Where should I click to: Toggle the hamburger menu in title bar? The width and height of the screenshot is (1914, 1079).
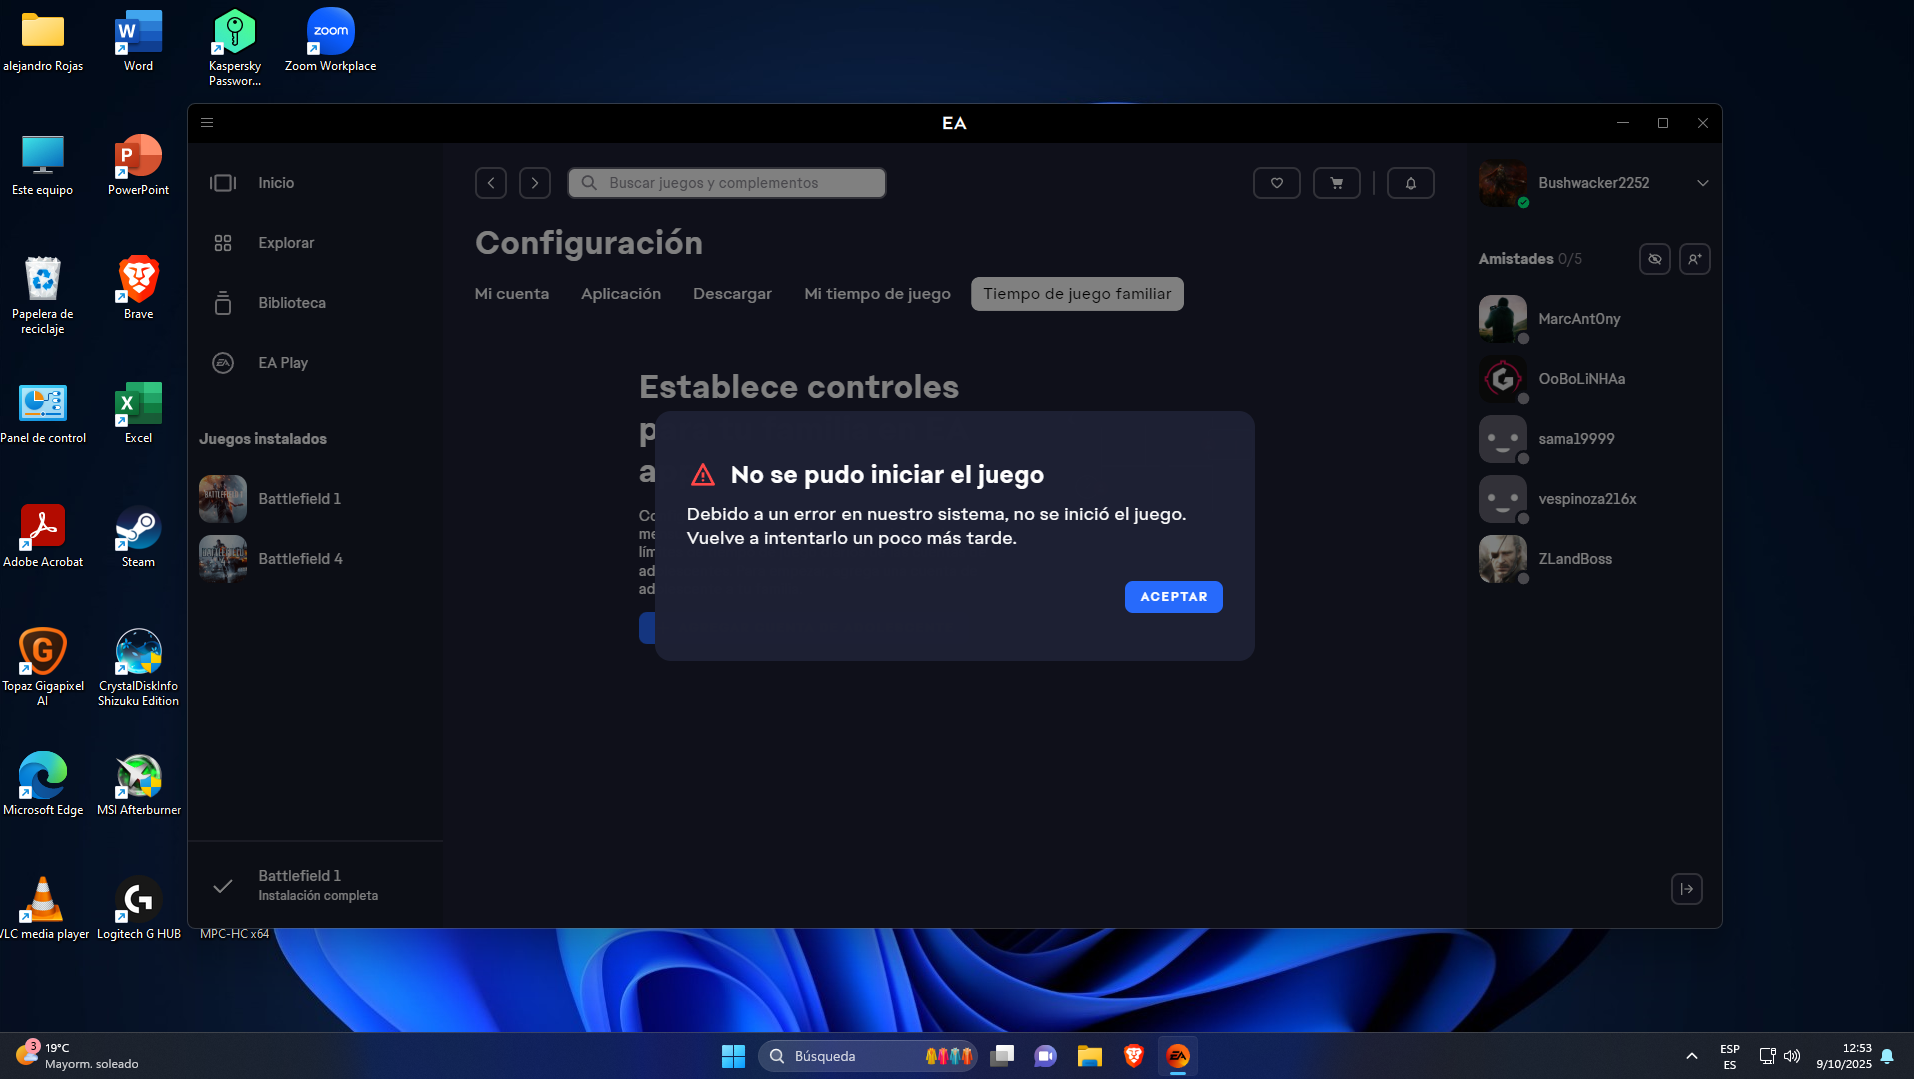pyautogui.click(x=207, y=123)
